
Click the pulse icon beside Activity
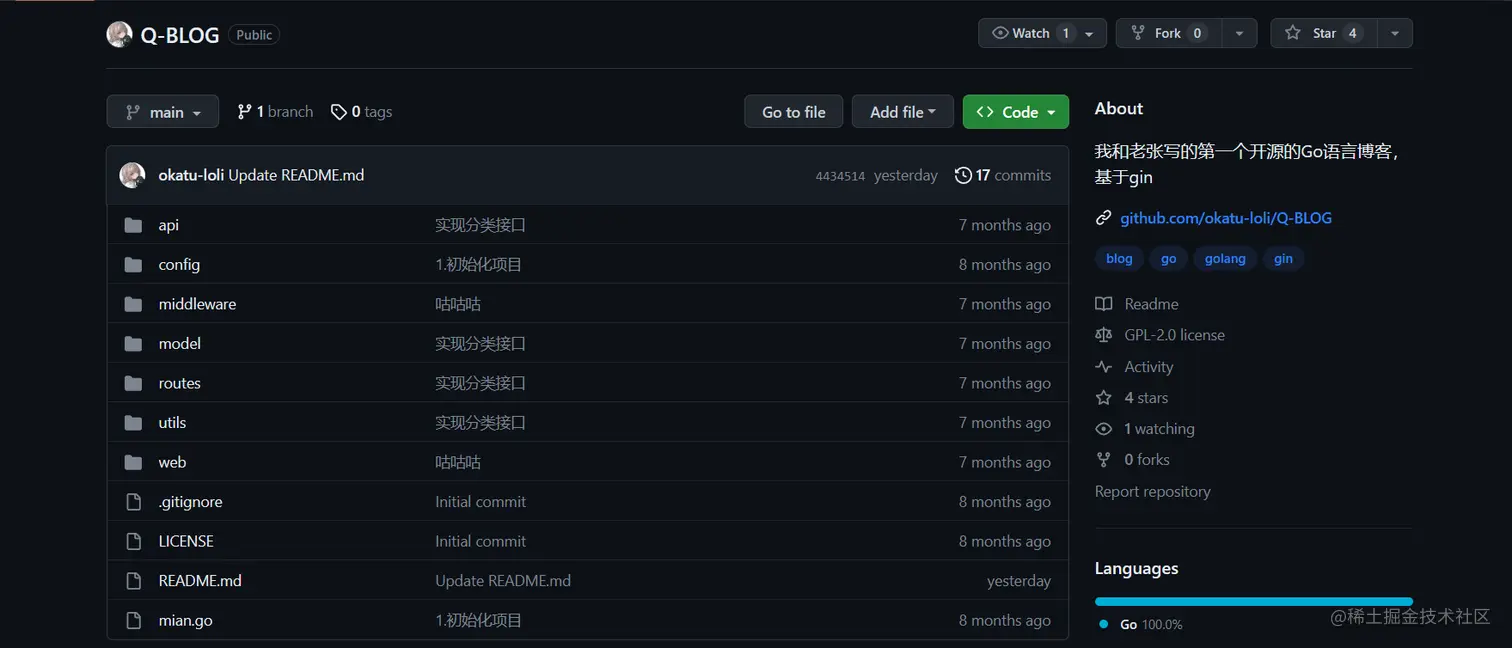pyautogui.click(x=1104, y=367)
